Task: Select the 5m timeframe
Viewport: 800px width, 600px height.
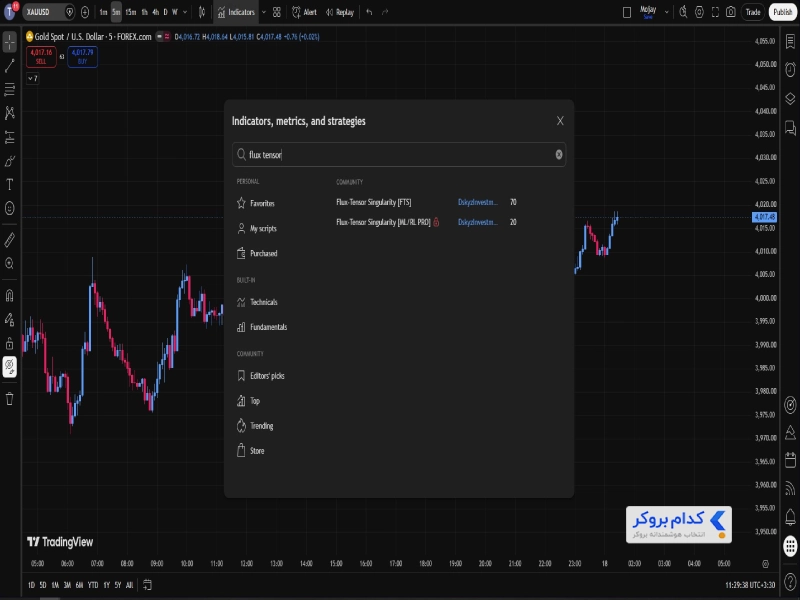Action: [116, 12]
